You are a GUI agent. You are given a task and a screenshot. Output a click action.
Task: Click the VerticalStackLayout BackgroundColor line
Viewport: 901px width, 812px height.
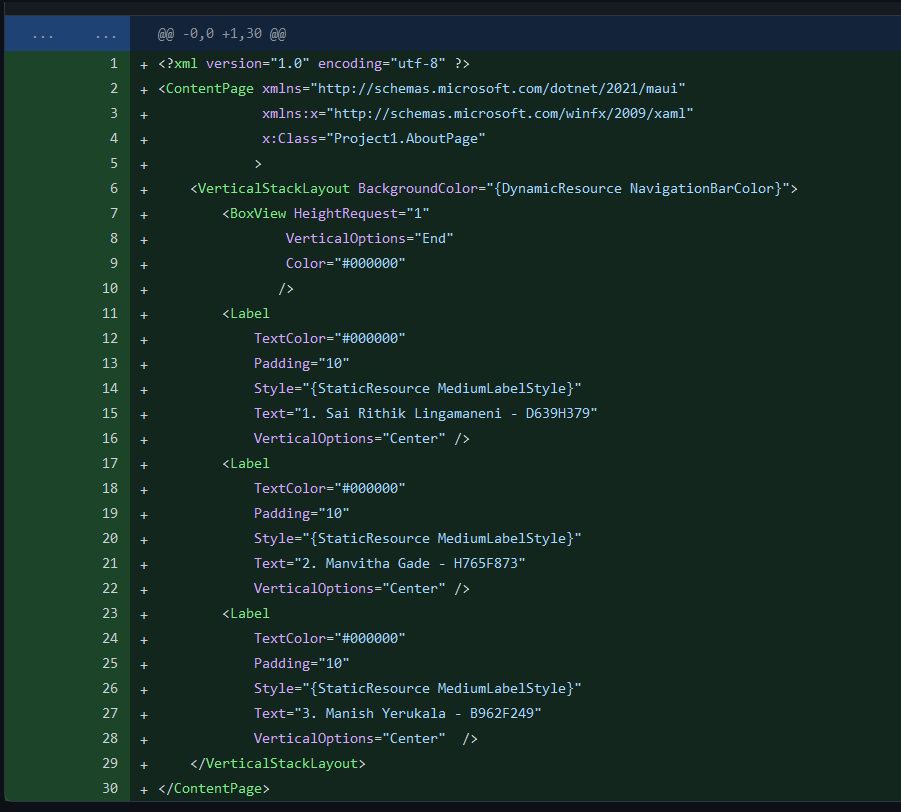tap(494, 188)
